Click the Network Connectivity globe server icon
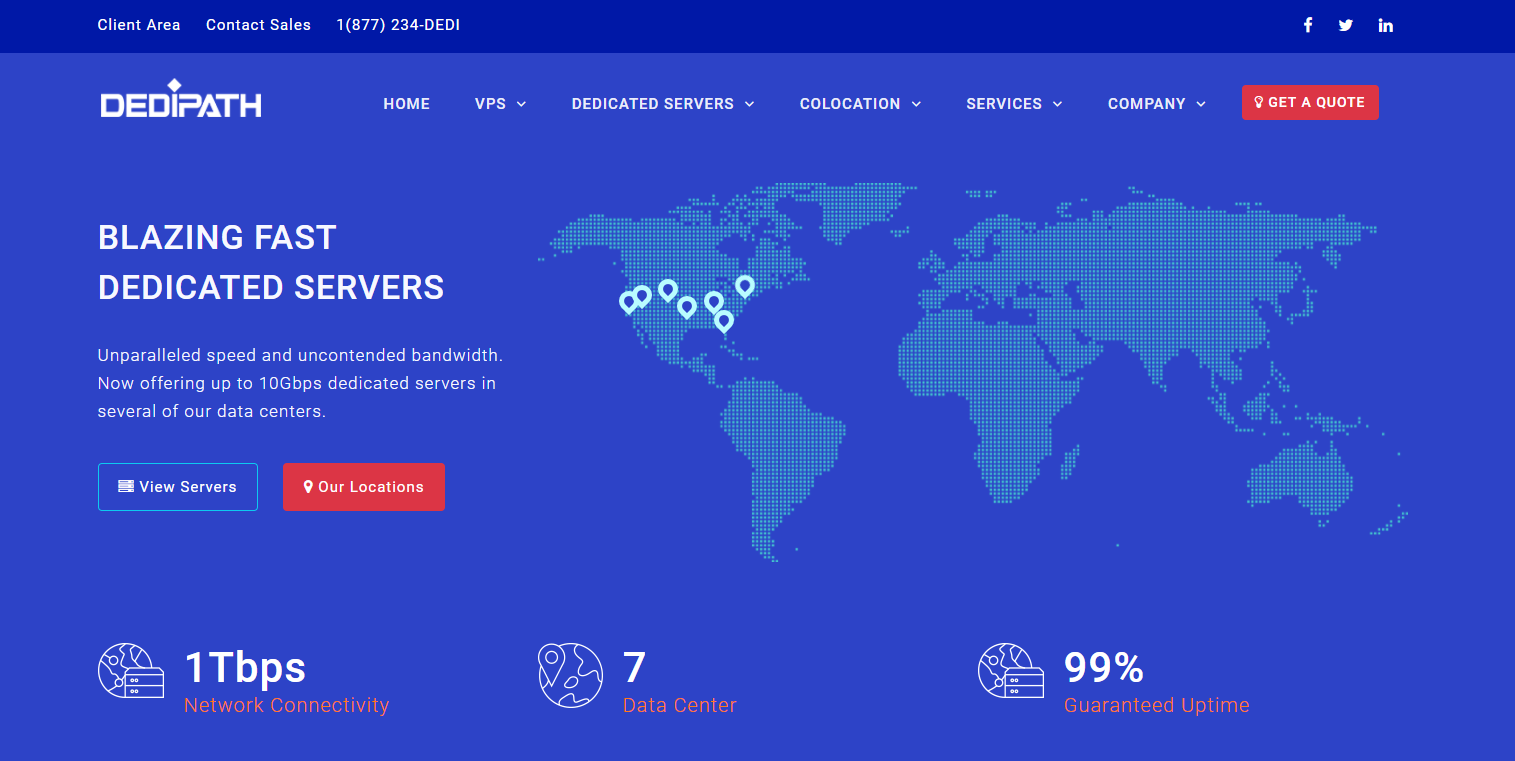 [131, 671]
